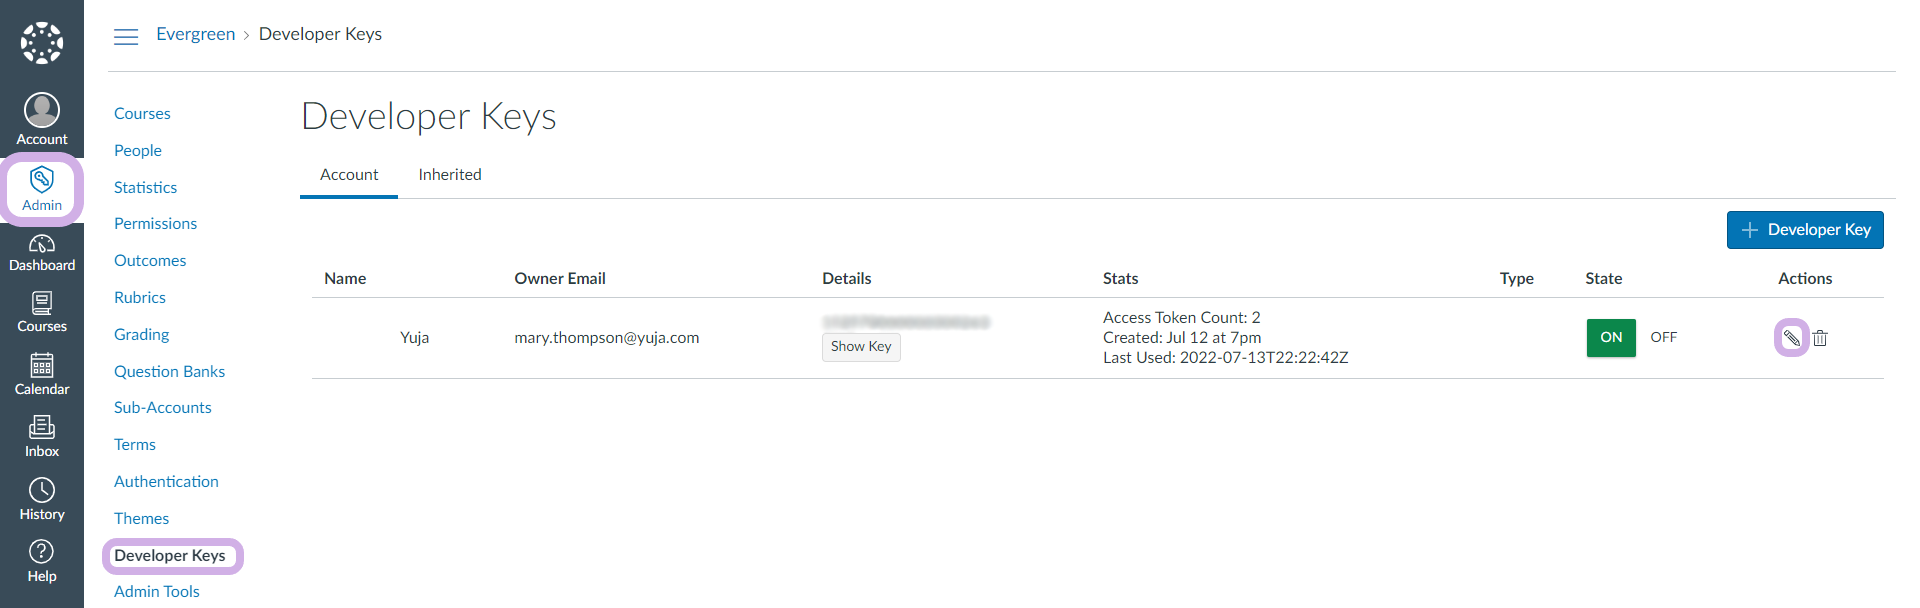The image size is (1920, 608).
Task: Click pencil icon to edit Yuja key
Action: [x=1791, y=338]
